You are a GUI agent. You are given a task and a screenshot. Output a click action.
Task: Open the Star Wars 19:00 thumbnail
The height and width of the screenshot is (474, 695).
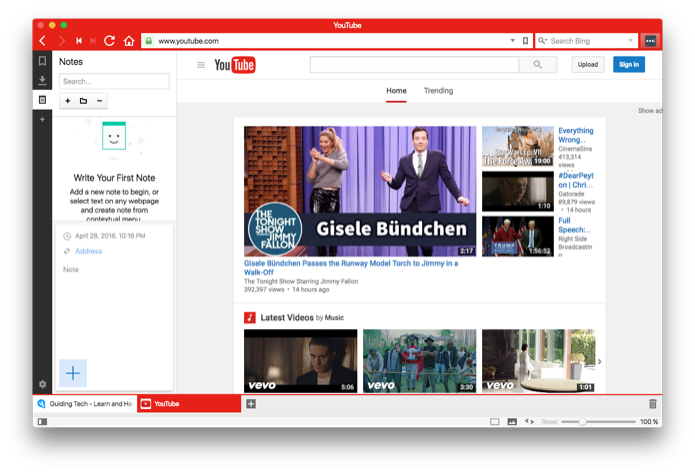[x=518, y=146]
